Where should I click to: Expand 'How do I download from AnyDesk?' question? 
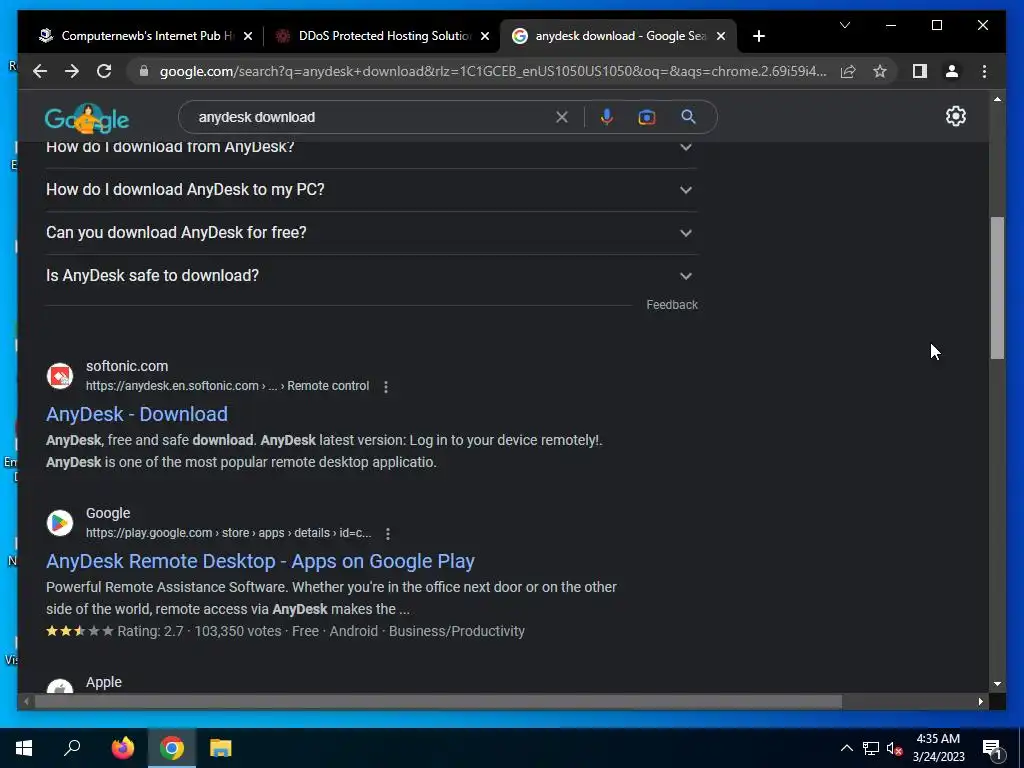pyautogui.click(x=371, y=149)
